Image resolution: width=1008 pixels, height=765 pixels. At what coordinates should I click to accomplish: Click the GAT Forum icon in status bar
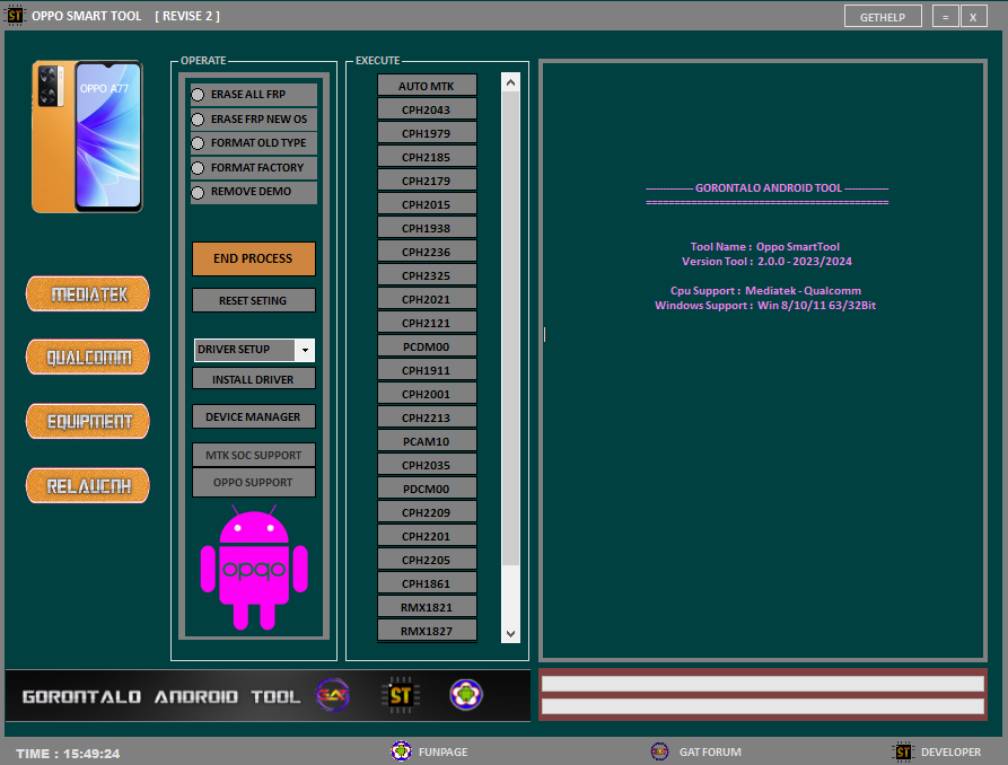coord(660,751)
